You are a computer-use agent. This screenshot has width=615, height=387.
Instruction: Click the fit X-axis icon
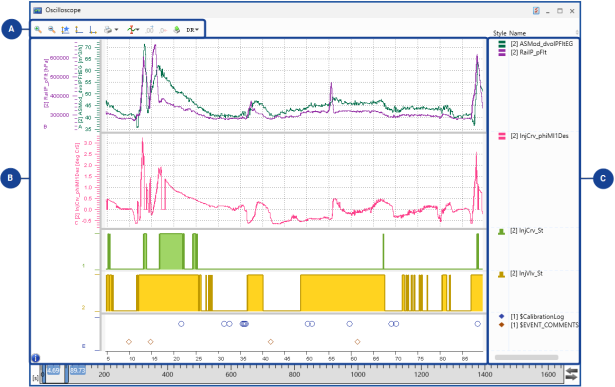coord(93,30)
